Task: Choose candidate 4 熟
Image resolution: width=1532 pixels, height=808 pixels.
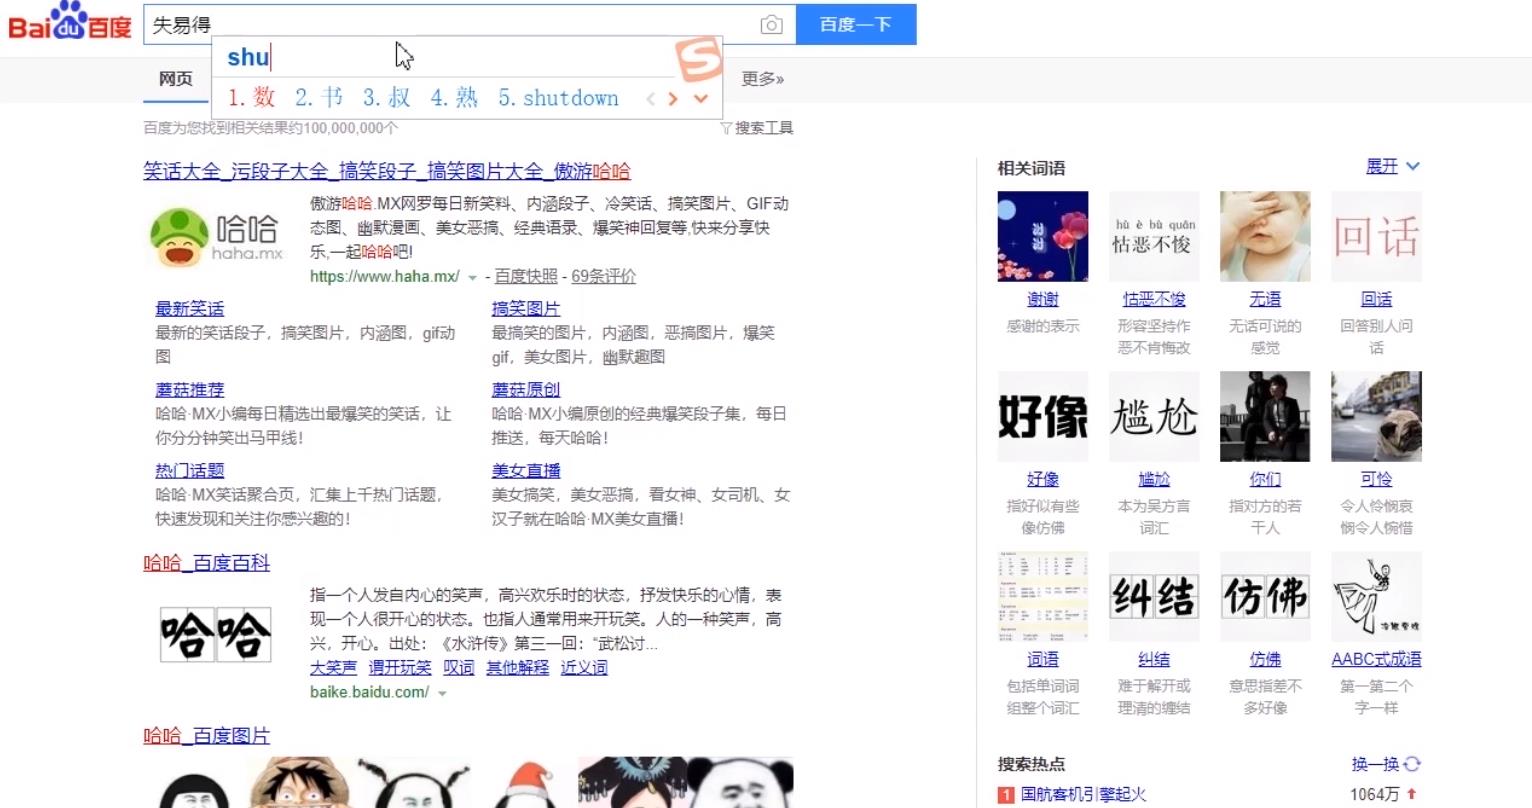Action: click(x=454, y=97)
